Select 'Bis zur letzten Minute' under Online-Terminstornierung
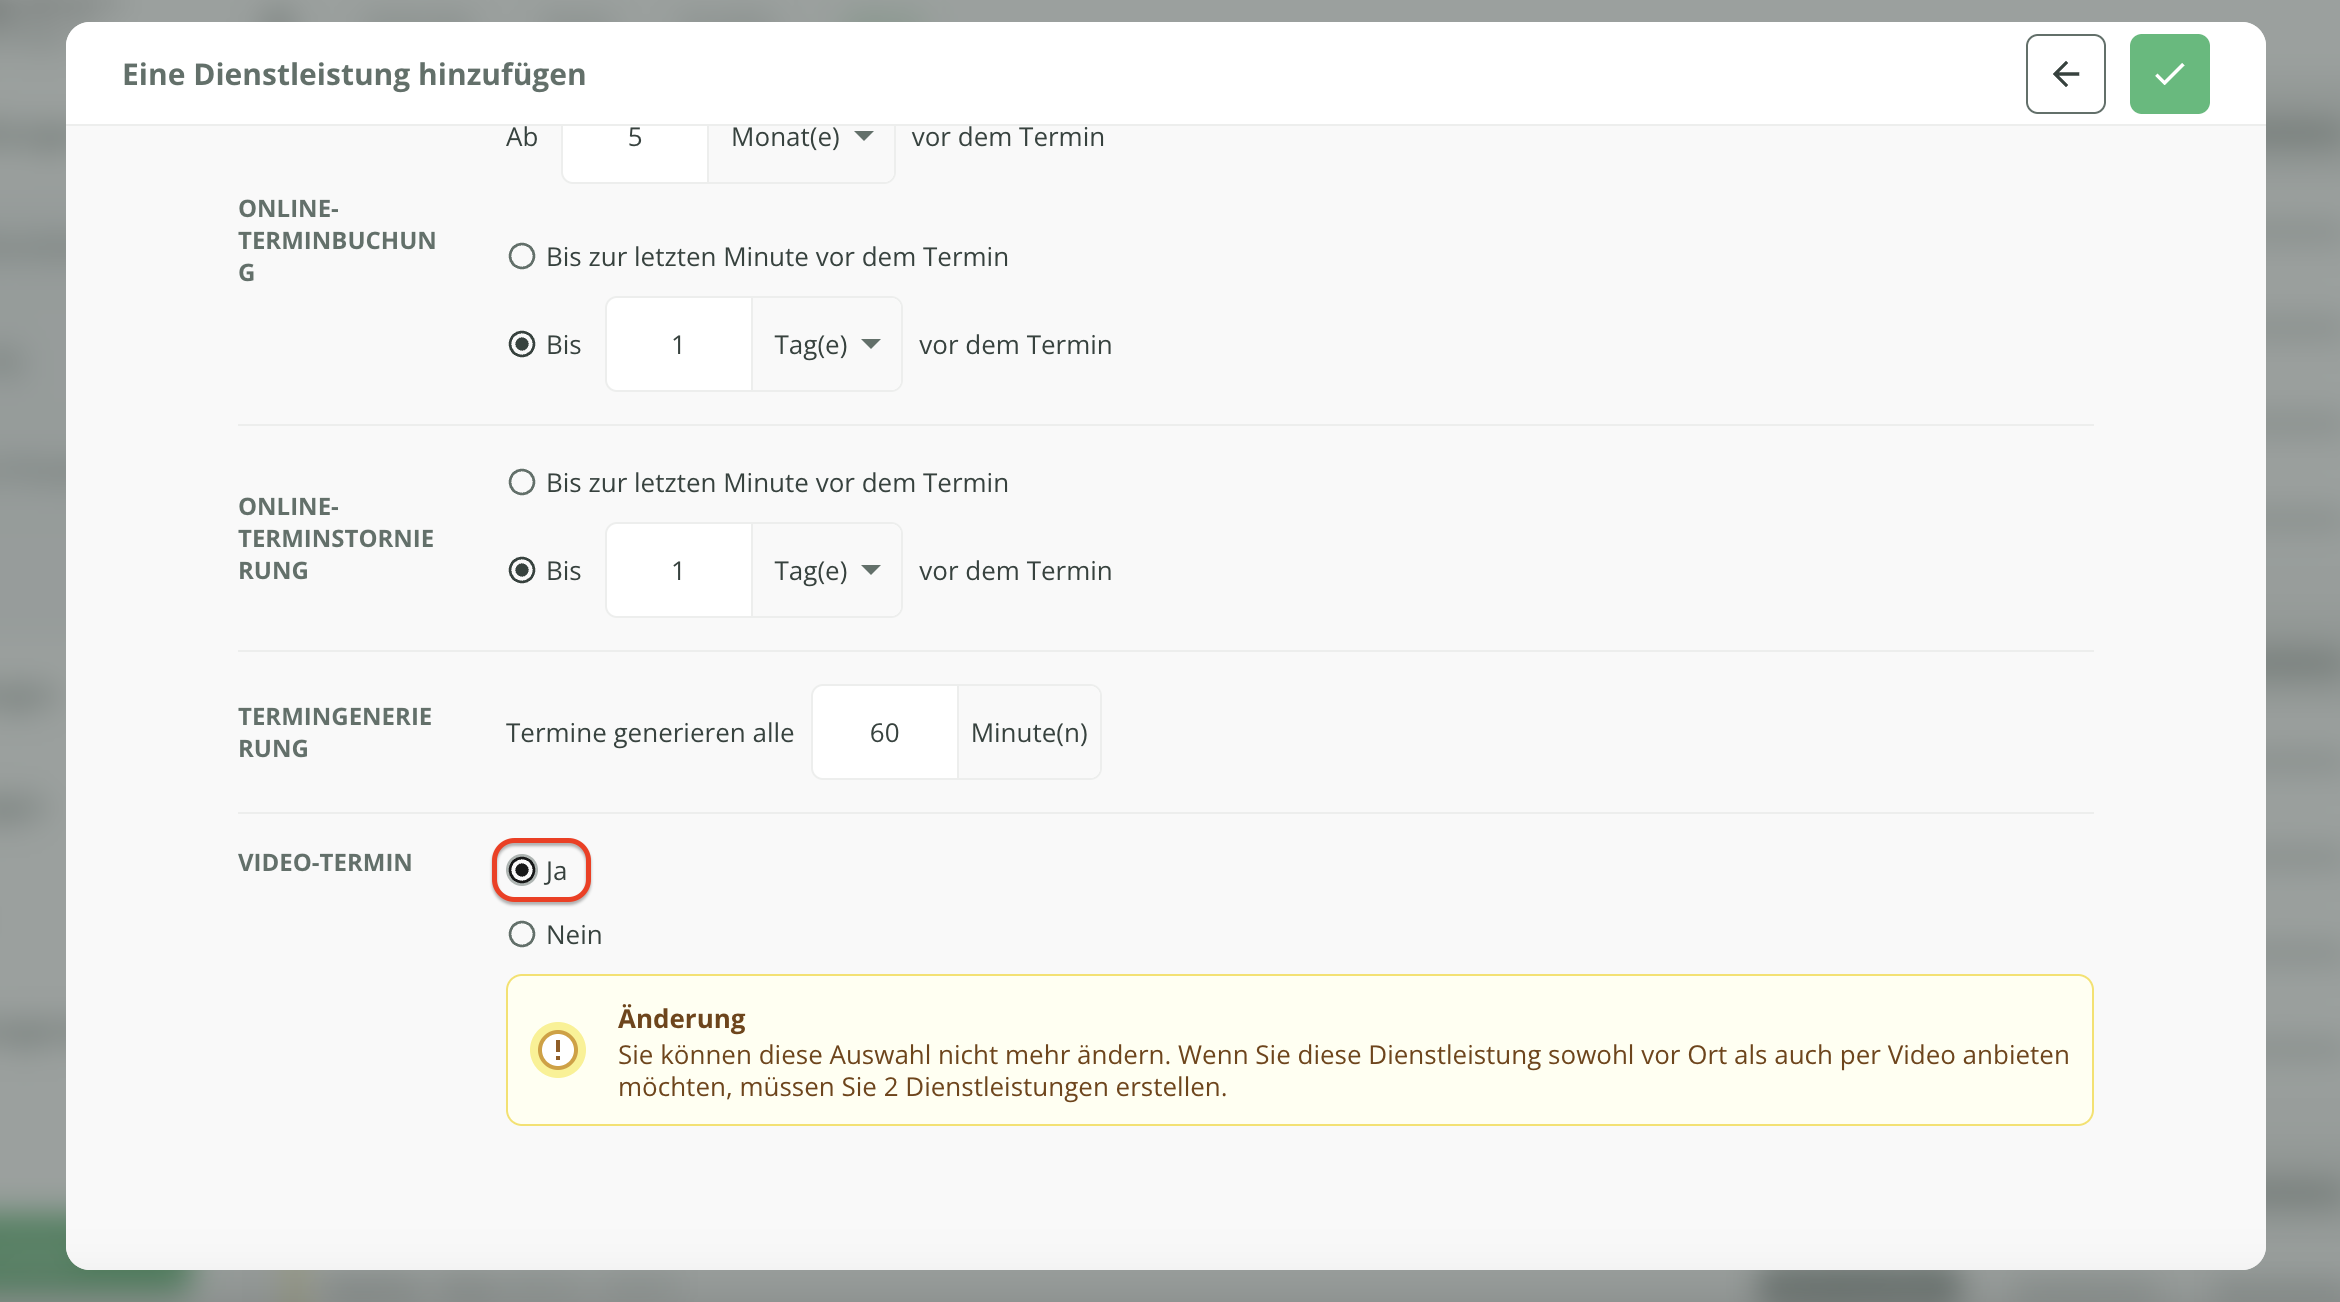The width and height of the screenshot is (2340, 1302). point(522,483)
